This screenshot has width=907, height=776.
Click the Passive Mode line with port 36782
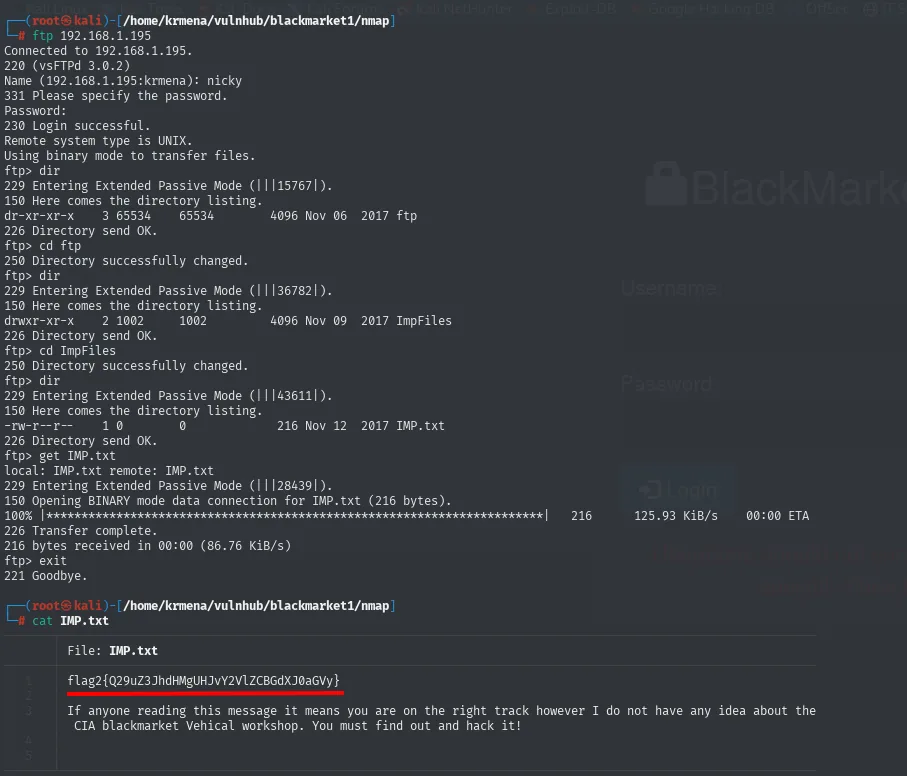pyautogui.click(x=168, y=291)
